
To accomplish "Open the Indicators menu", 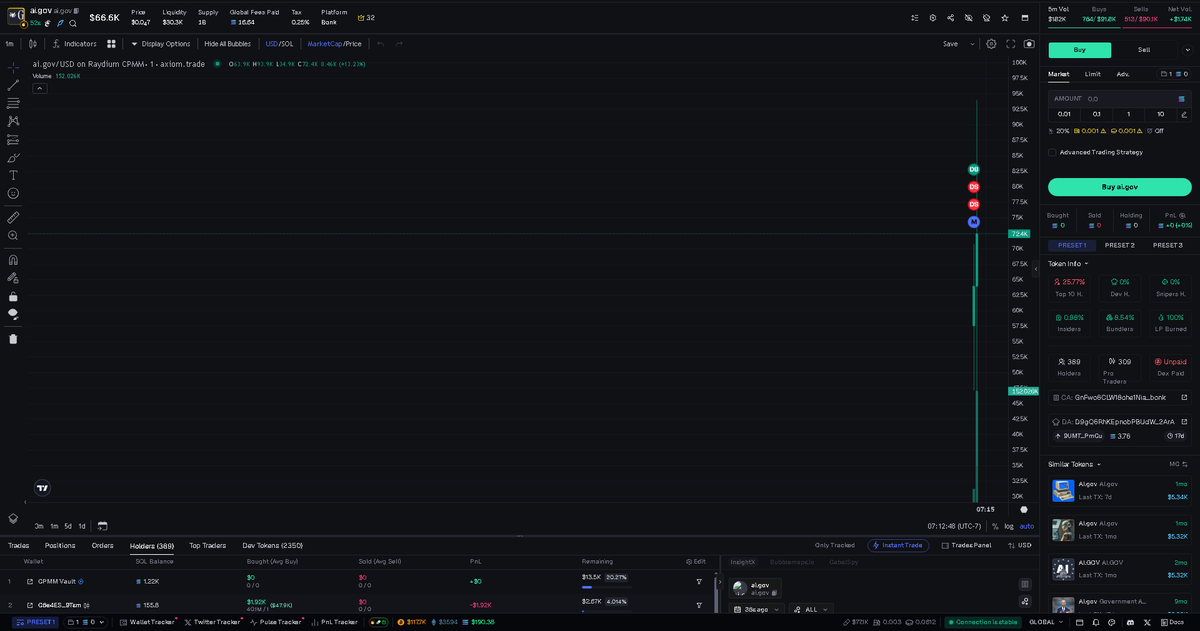I will [75, 44].
